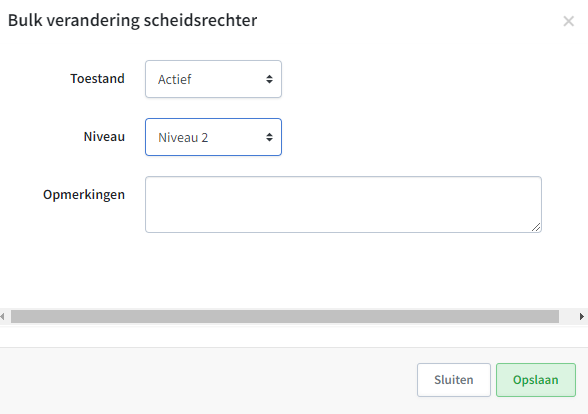Click the Niveau field label
The width and height of the screenshot is (588, 414).
(x=104, y=137)
